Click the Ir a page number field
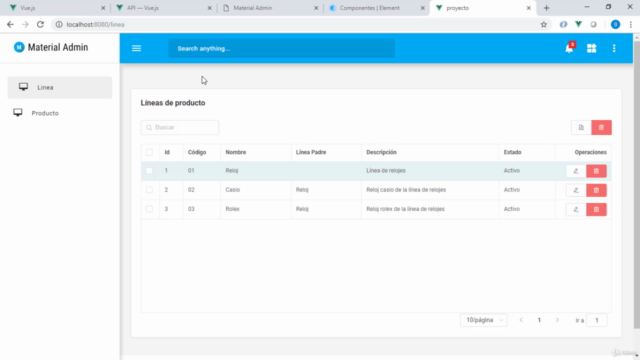 pyautogui.click(x=597, y=320)
